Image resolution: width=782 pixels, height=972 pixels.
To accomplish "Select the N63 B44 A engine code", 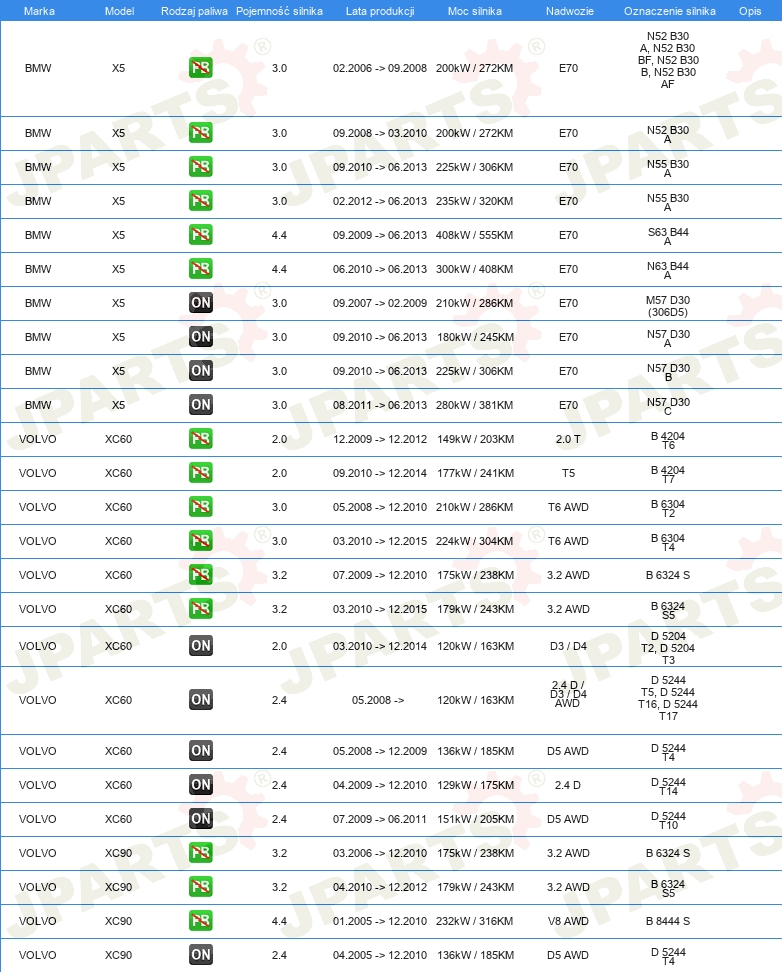I will click(668, 270).
